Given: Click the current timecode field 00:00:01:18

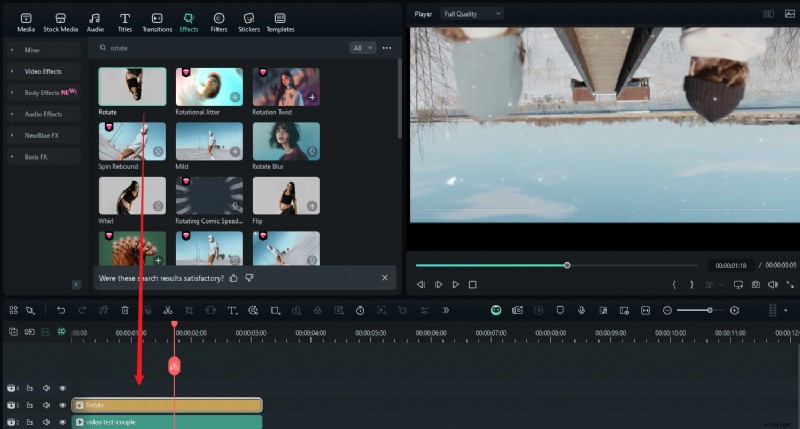Looking at the screenshot, I should coord(731,265).
